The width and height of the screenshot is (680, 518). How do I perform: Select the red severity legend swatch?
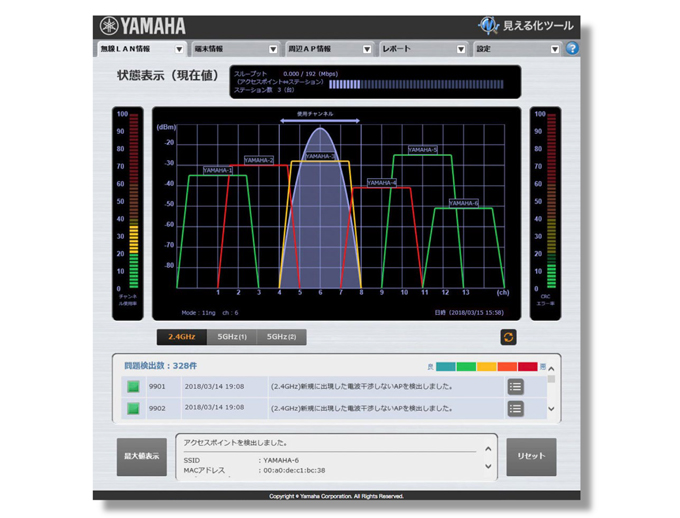click(527, 367)
